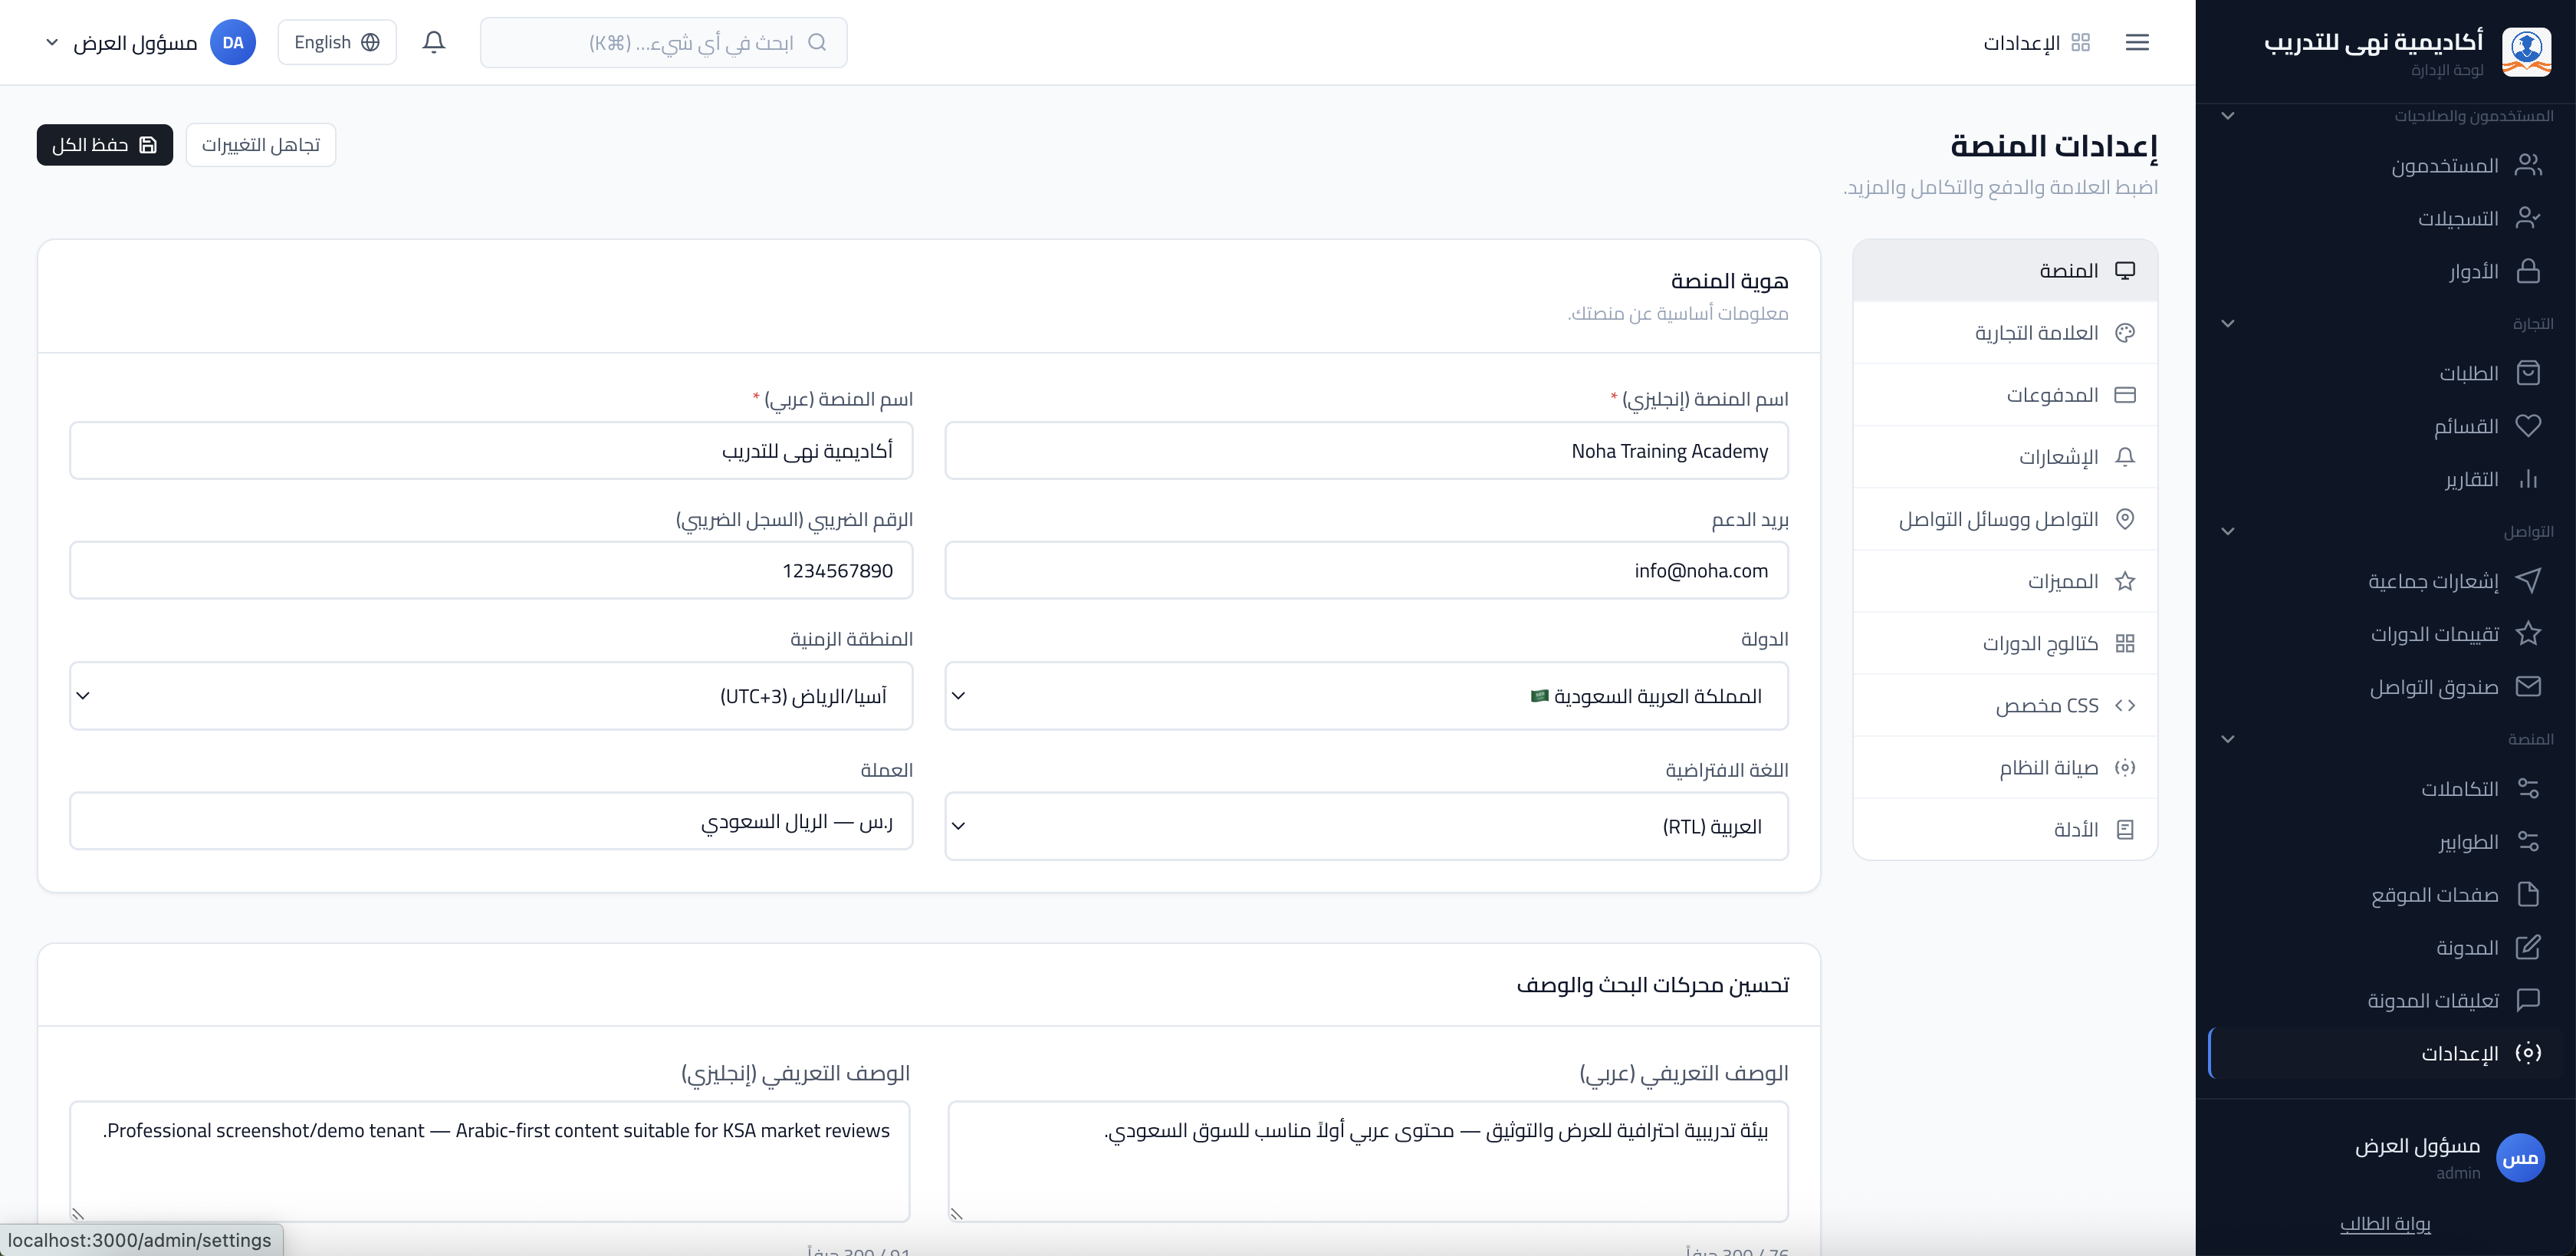Image resolution: width=2576 pixels, height=1256 pixels.
Task: Click the send icon beside إشعارات جماعية
Action: point(2528,580)
